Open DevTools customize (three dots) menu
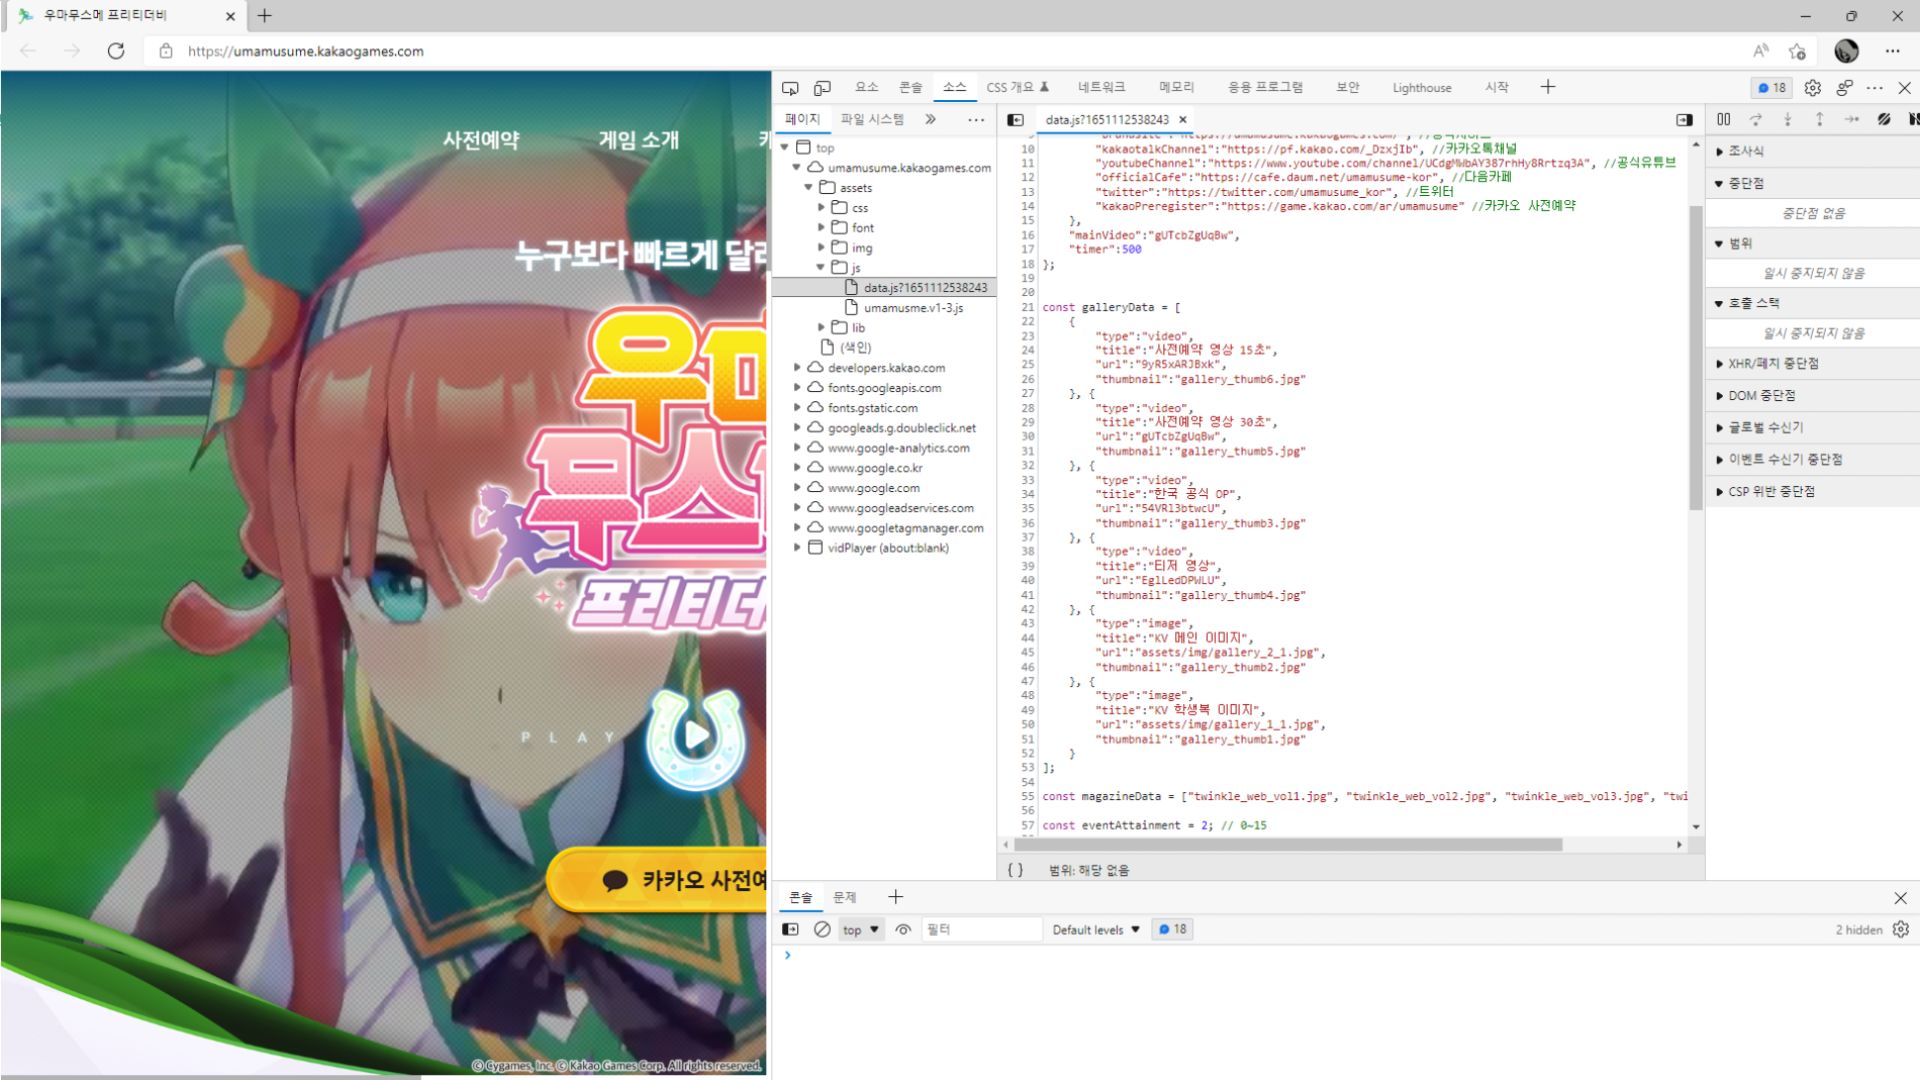Image resolution: width=1920 pixels, height=1080 pixels. (1875, 88)
